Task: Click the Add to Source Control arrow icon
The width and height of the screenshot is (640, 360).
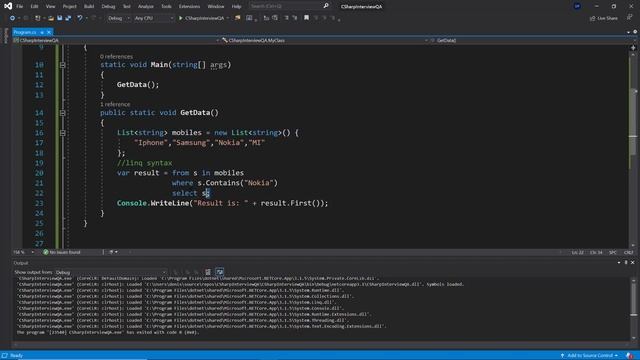Action: point(562,356)
